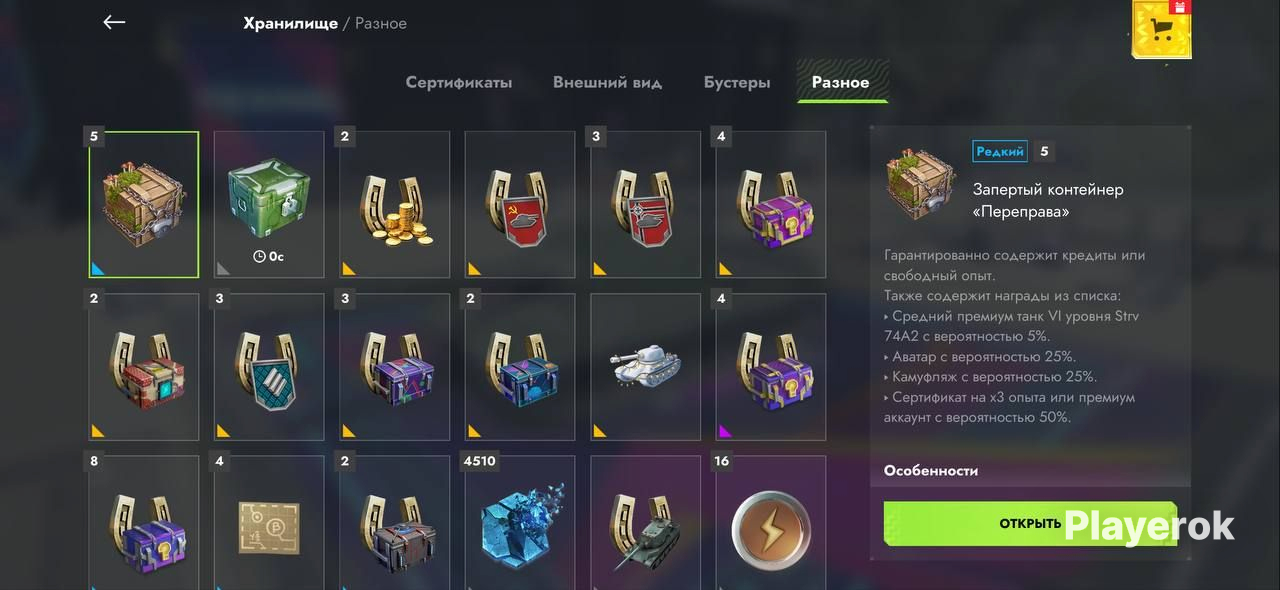Select the blue crystal cube item marked 4510
The height and width of the screenshot is (590, 1280).
(x=520, y=522)
